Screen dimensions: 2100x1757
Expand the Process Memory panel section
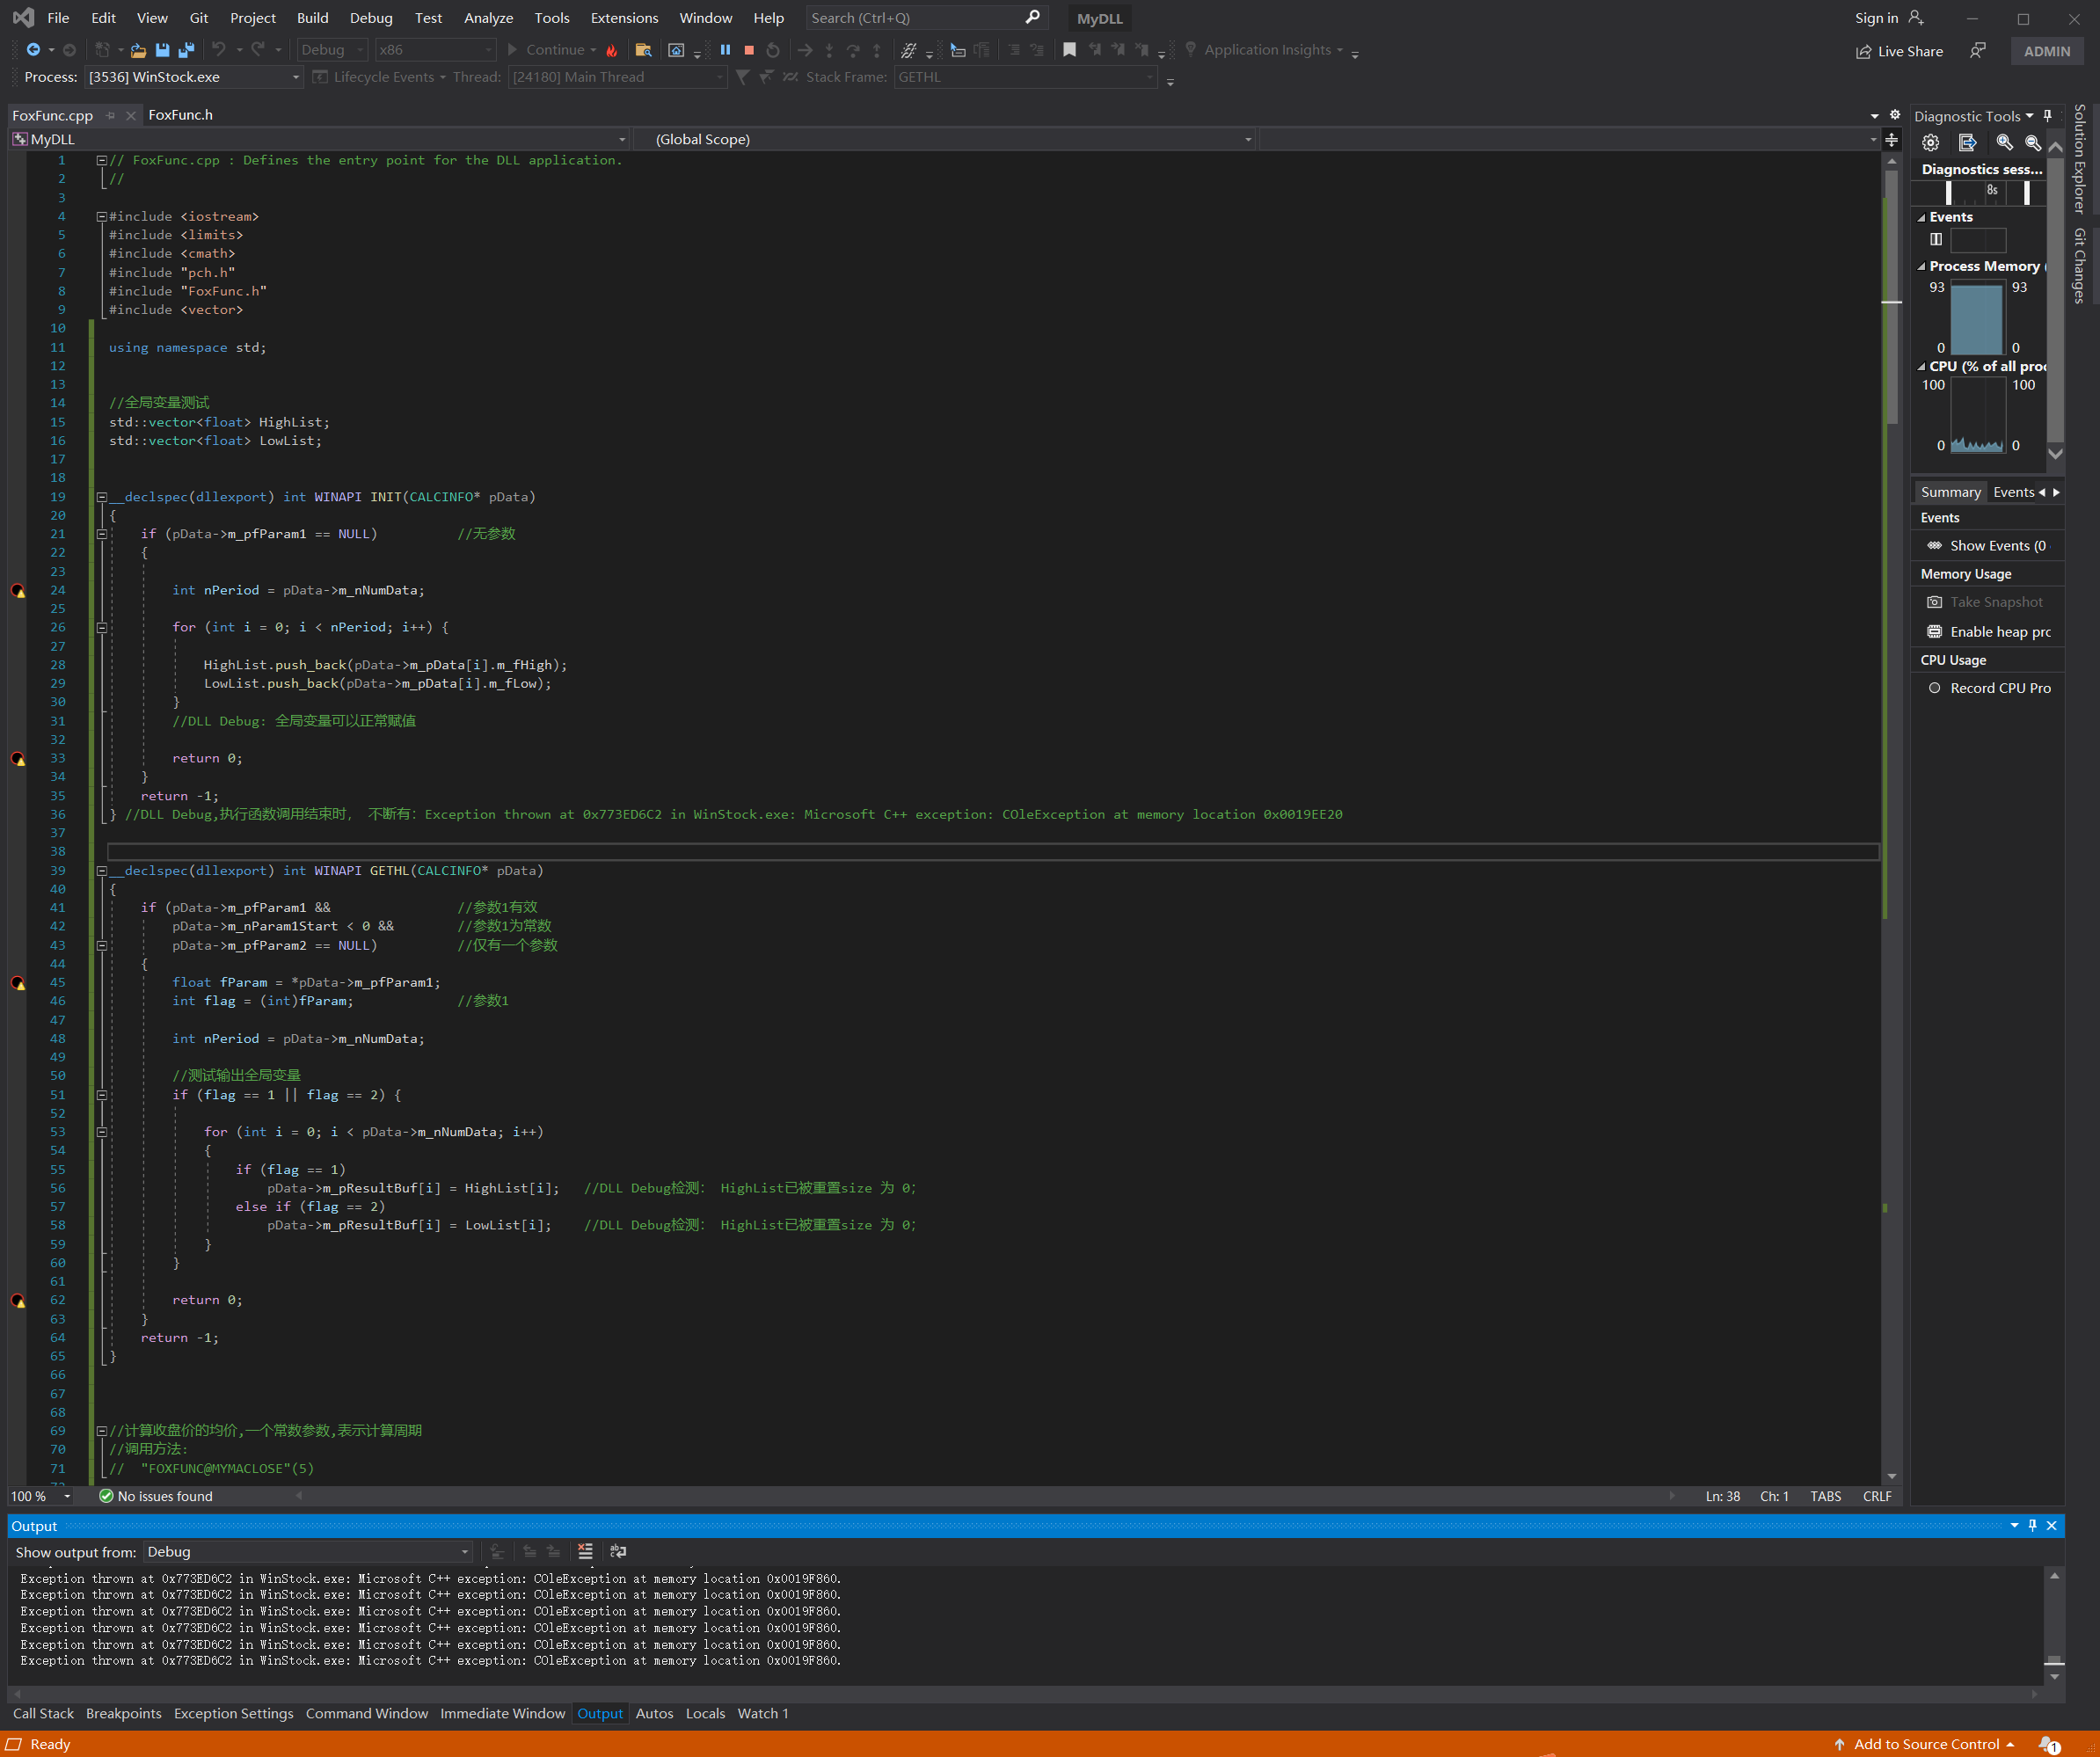point(1919,266)
